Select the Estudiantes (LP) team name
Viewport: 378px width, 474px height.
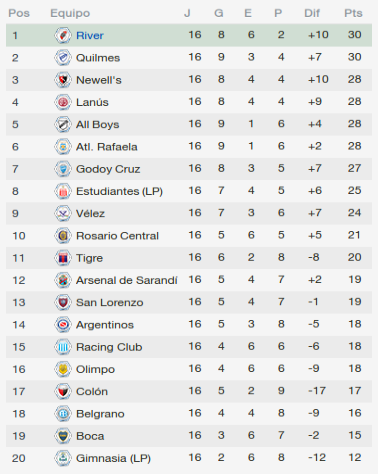[x=119, y=191]
